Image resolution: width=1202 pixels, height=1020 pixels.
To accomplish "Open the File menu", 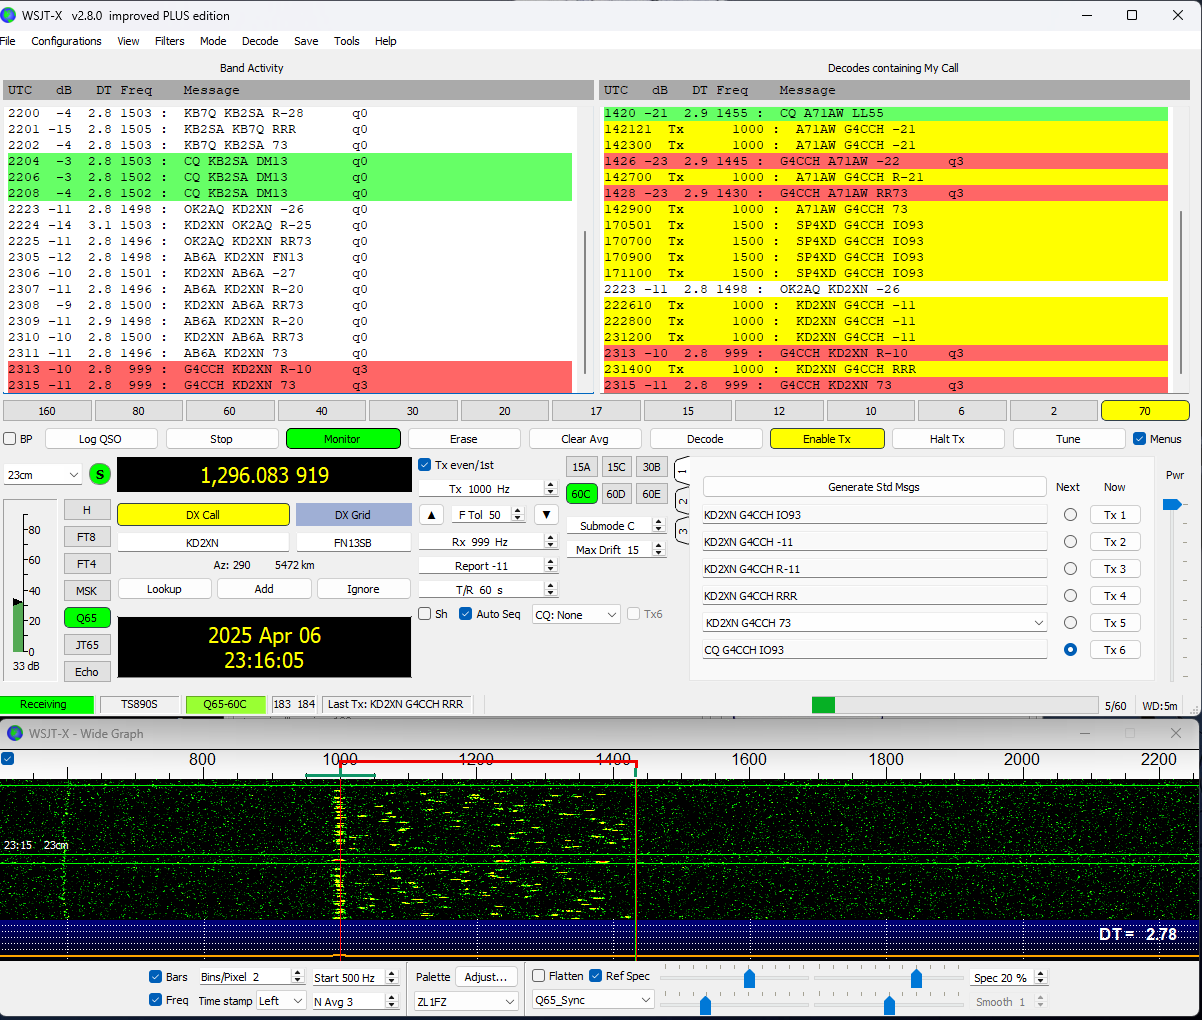I will point(8,41).
